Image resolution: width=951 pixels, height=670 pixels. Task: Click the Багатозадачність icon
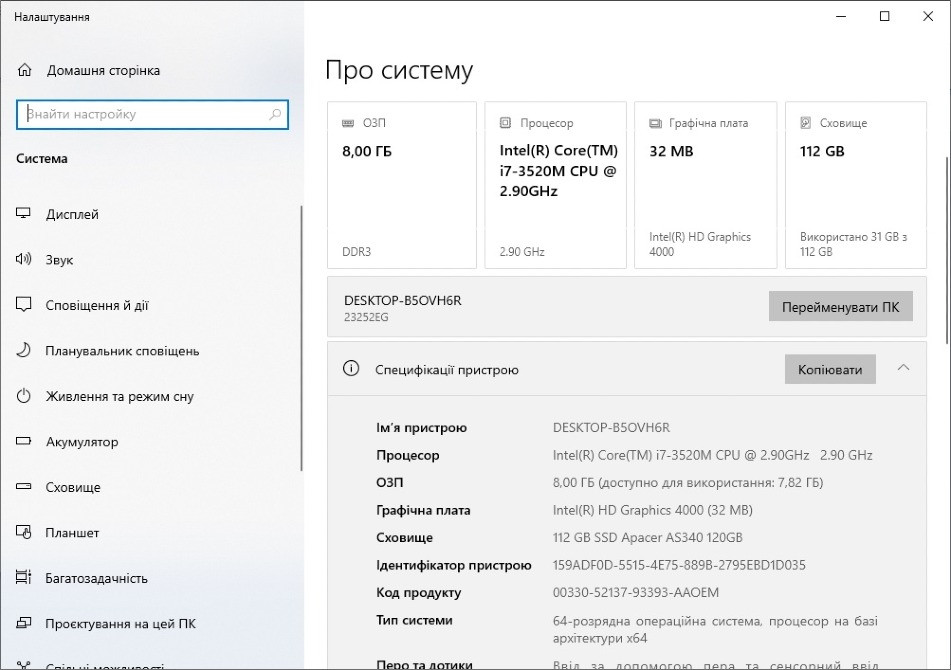[x=23, y=577]
